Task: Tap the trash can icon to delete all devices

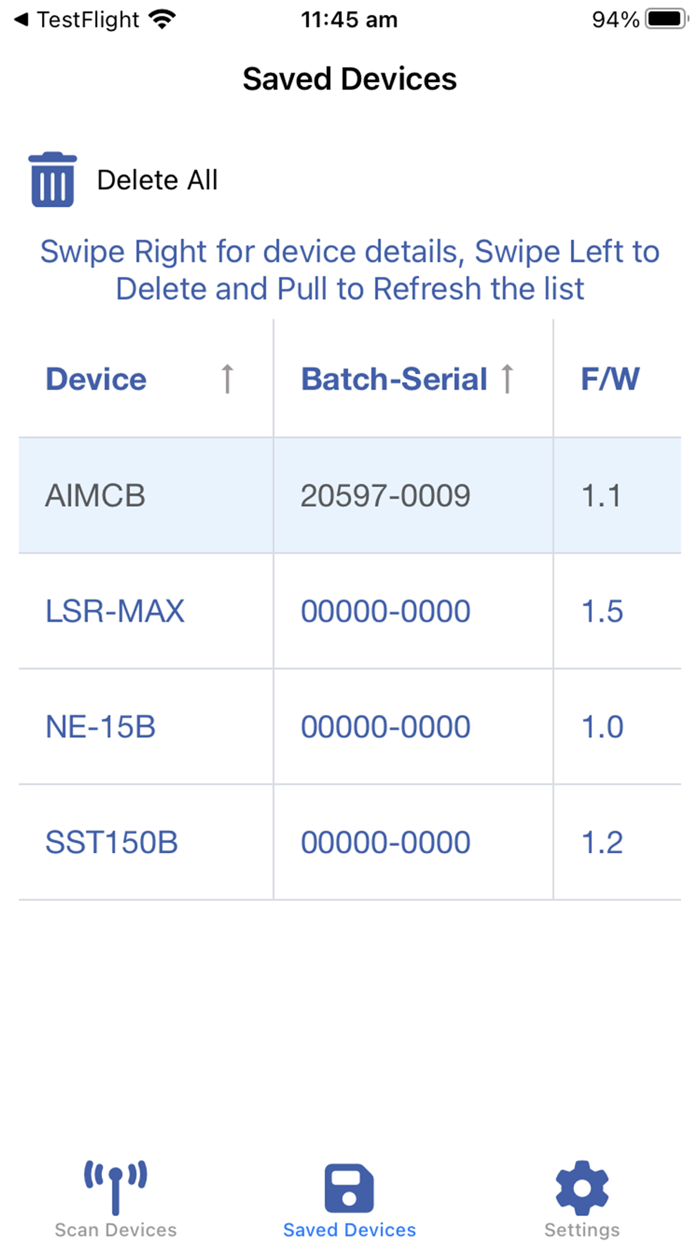Action: click(52, 178)
